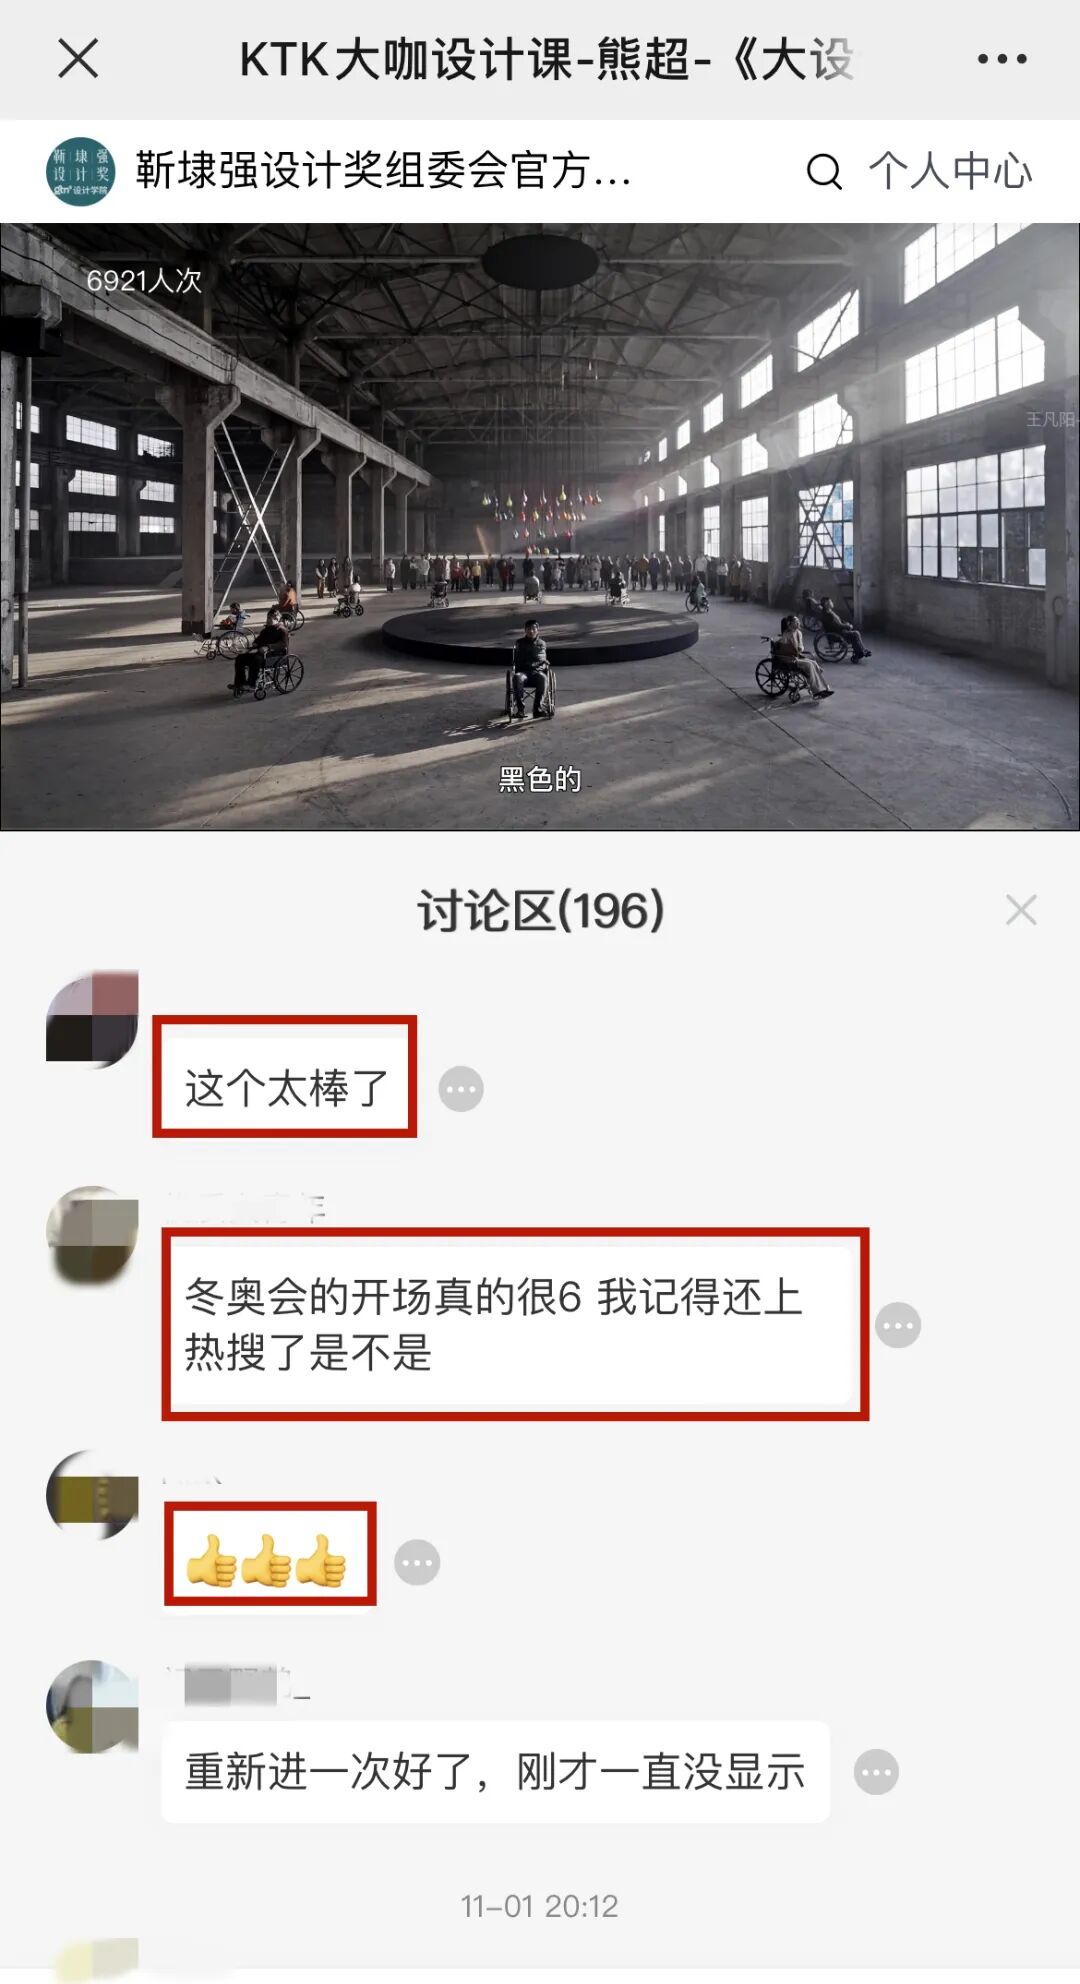Open options next to 重新进一次好了 comment

pyautogui.click(x=876, y=1773)
